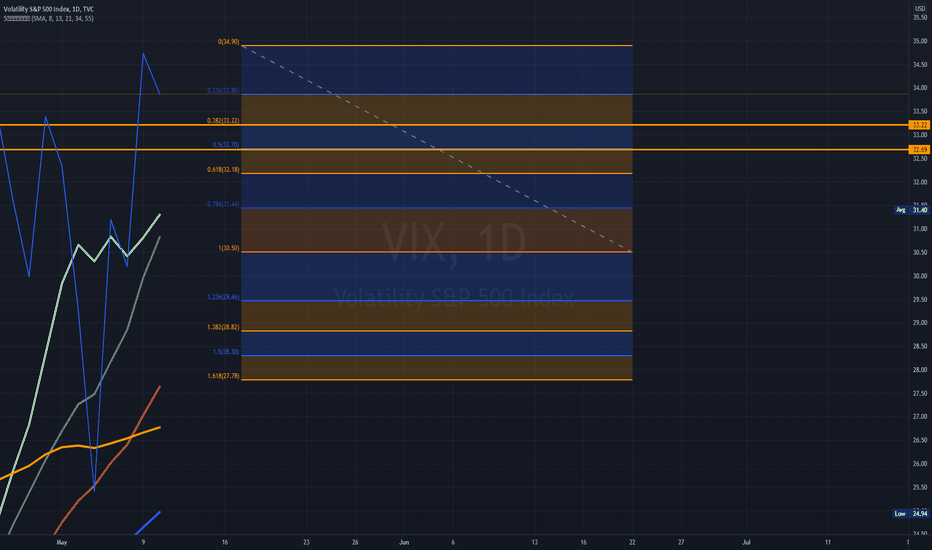Screen dimensions: 932x550
Task: Click the Fibonacci label 1.236(29.46)
Action: tap(223, 297)
